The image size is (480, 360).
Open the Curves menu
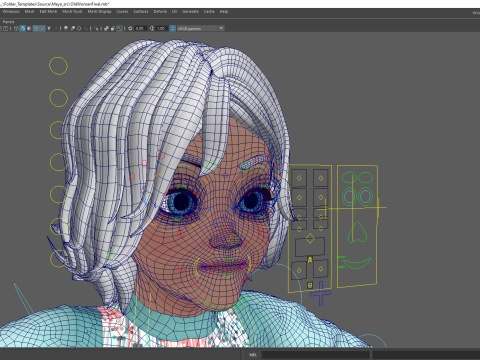[122, 11]
